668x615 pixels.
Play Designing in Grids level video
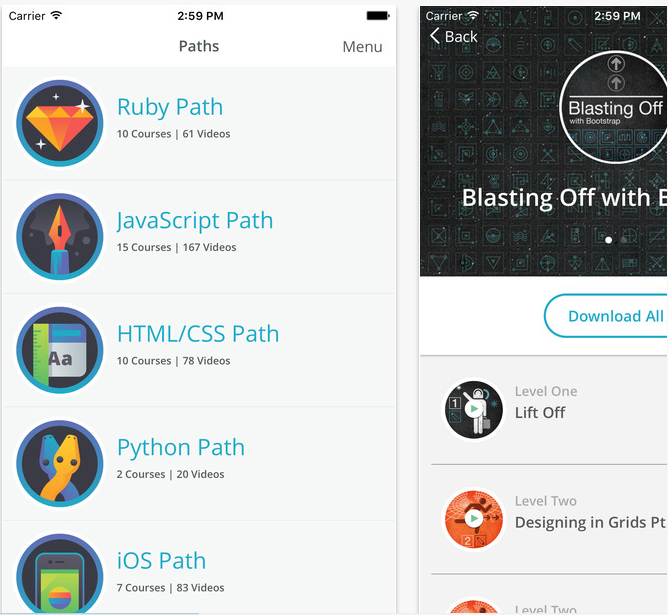(x=474, y=519)
